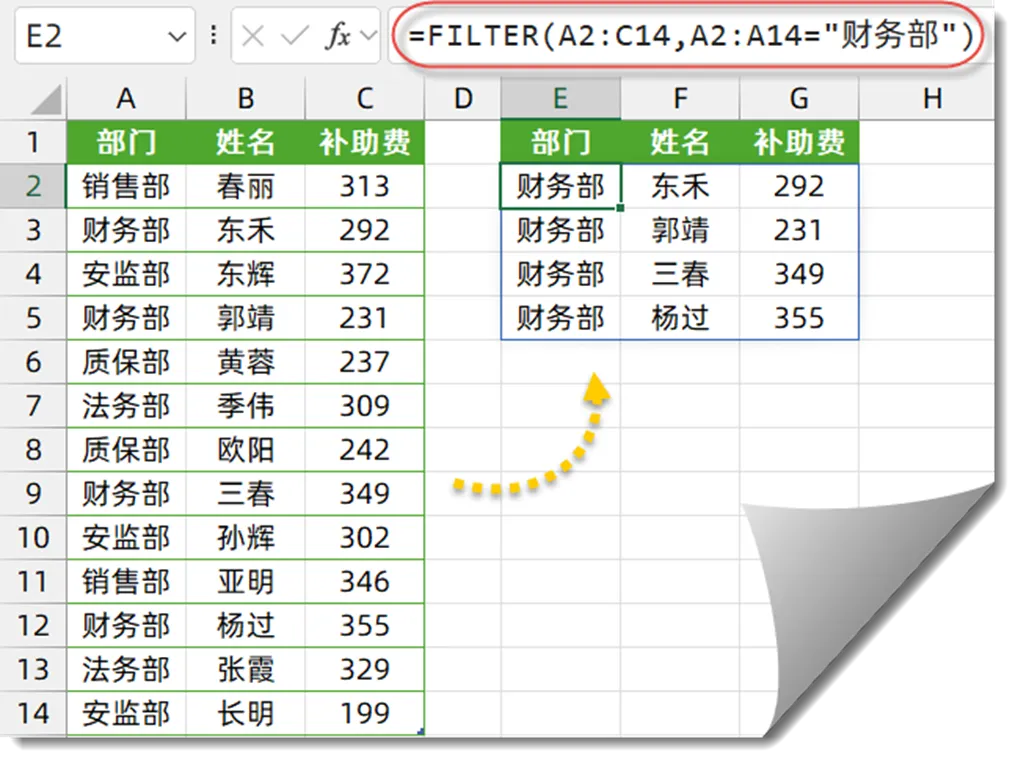Screen dimensions: 1018x761
Task: Select cell F4 containing 三春
Action: [680, 274]
